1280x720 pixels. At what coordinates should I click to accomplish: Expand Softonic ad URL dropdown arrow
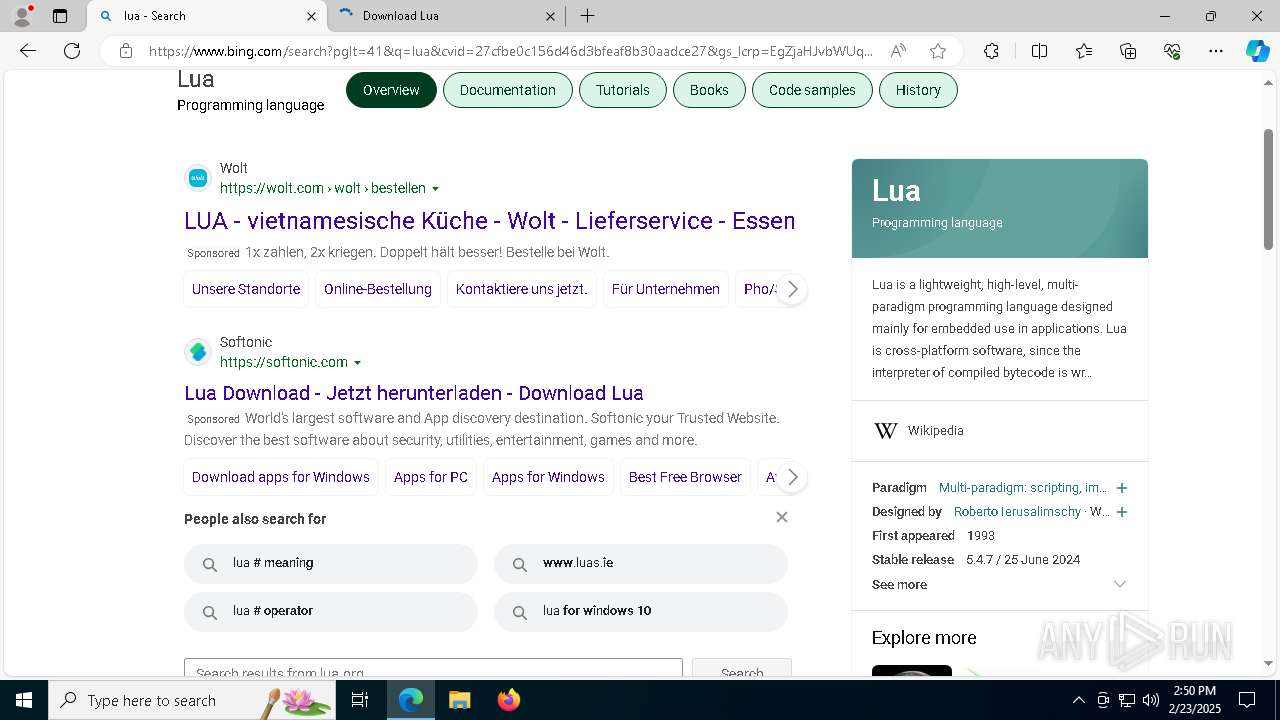click(x=357, y=363)
